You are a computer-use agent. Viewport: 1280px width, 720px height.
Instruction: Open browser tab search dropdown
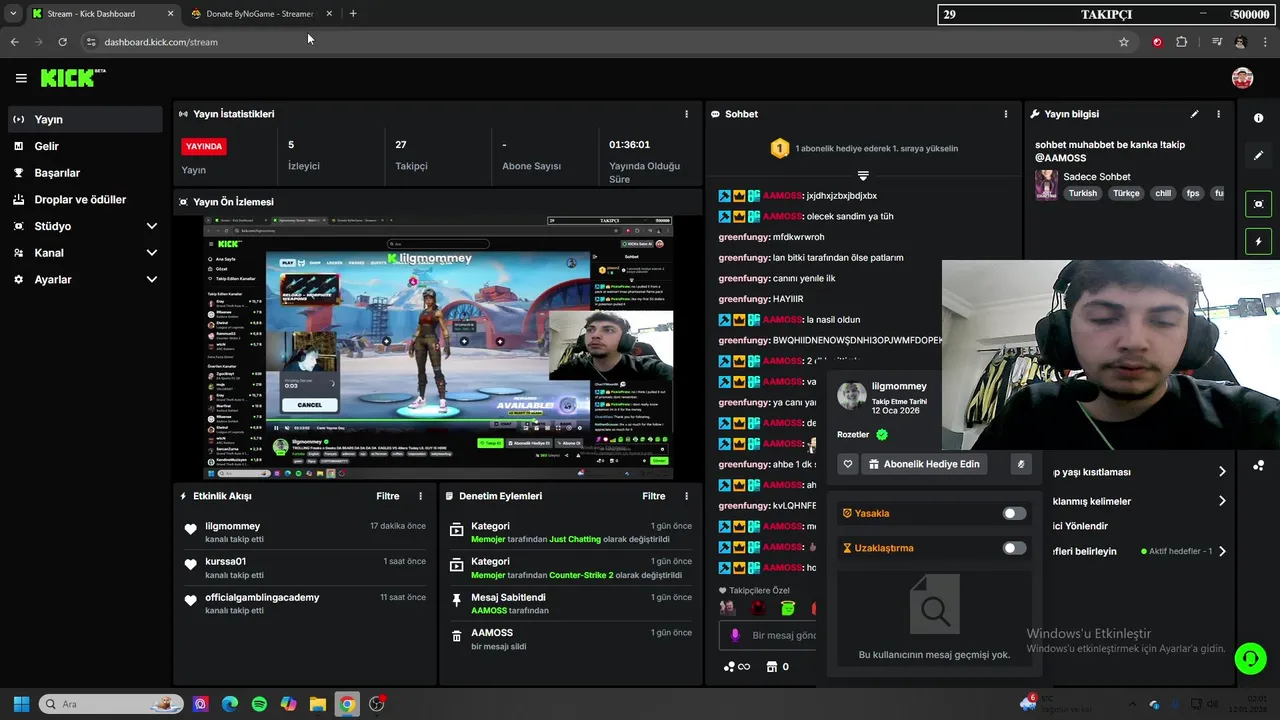pyautogui.click(x=13, y=14)
